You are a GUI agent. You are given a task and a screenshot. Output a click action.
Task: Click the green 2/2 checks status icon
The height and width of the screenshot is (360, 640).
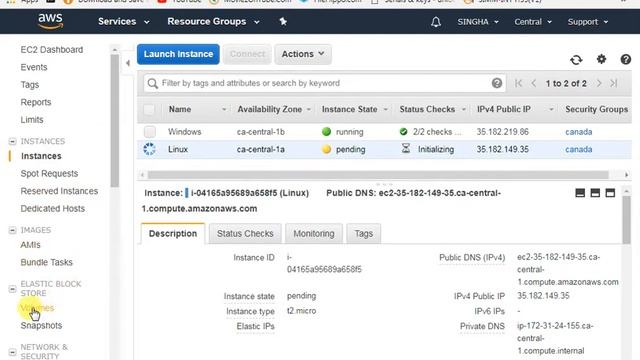[x=404, y=131]
